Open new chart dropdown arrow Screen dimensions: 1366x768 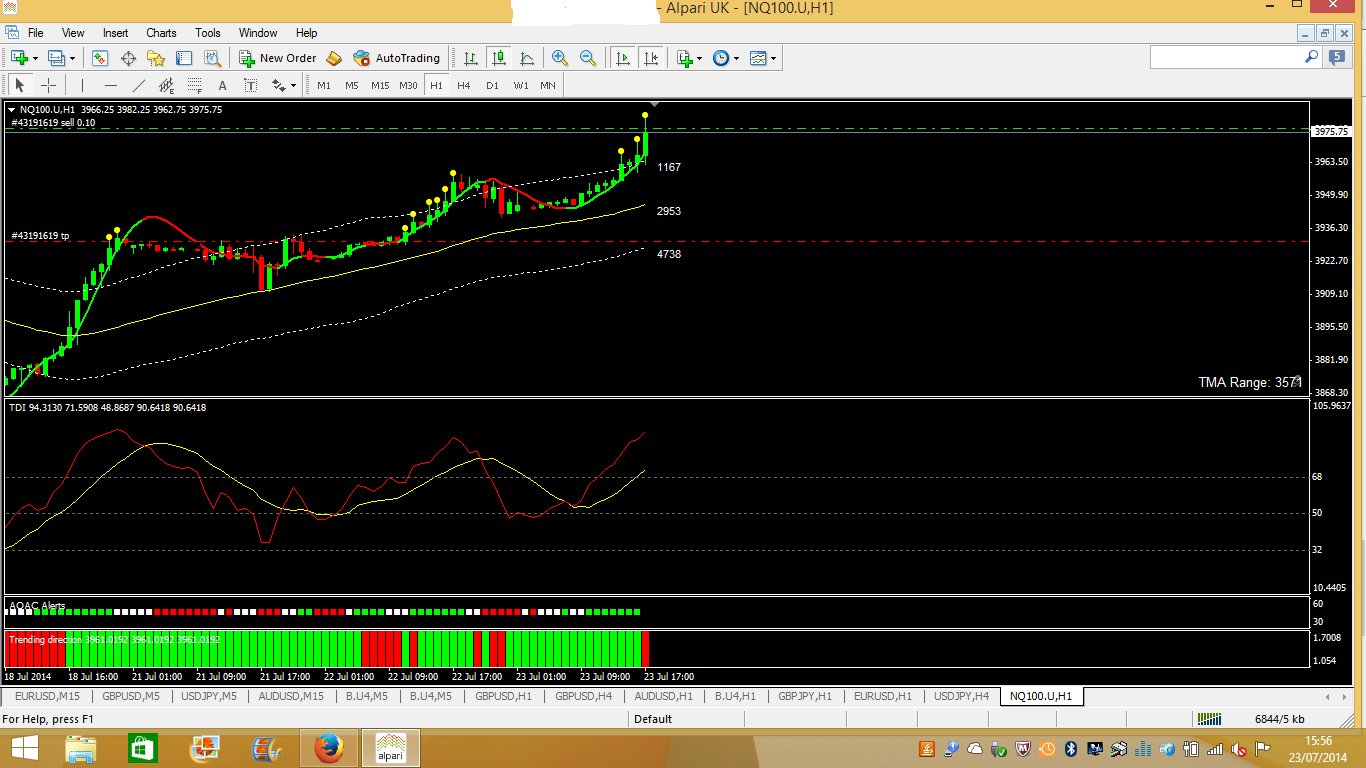click(35, 59)
